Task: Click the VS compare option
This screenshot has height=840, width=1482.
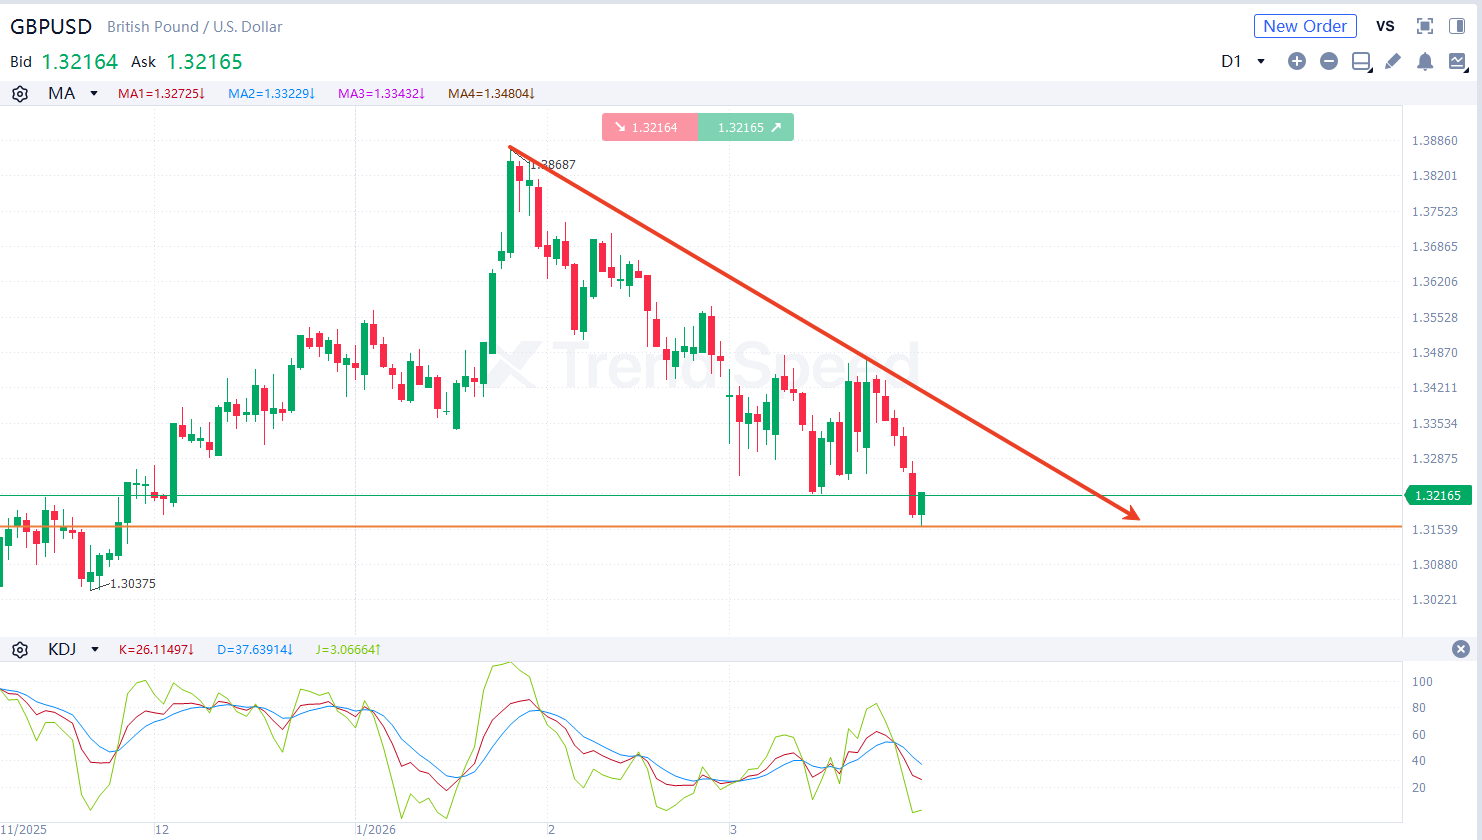Action: [x=1385, y=26]
